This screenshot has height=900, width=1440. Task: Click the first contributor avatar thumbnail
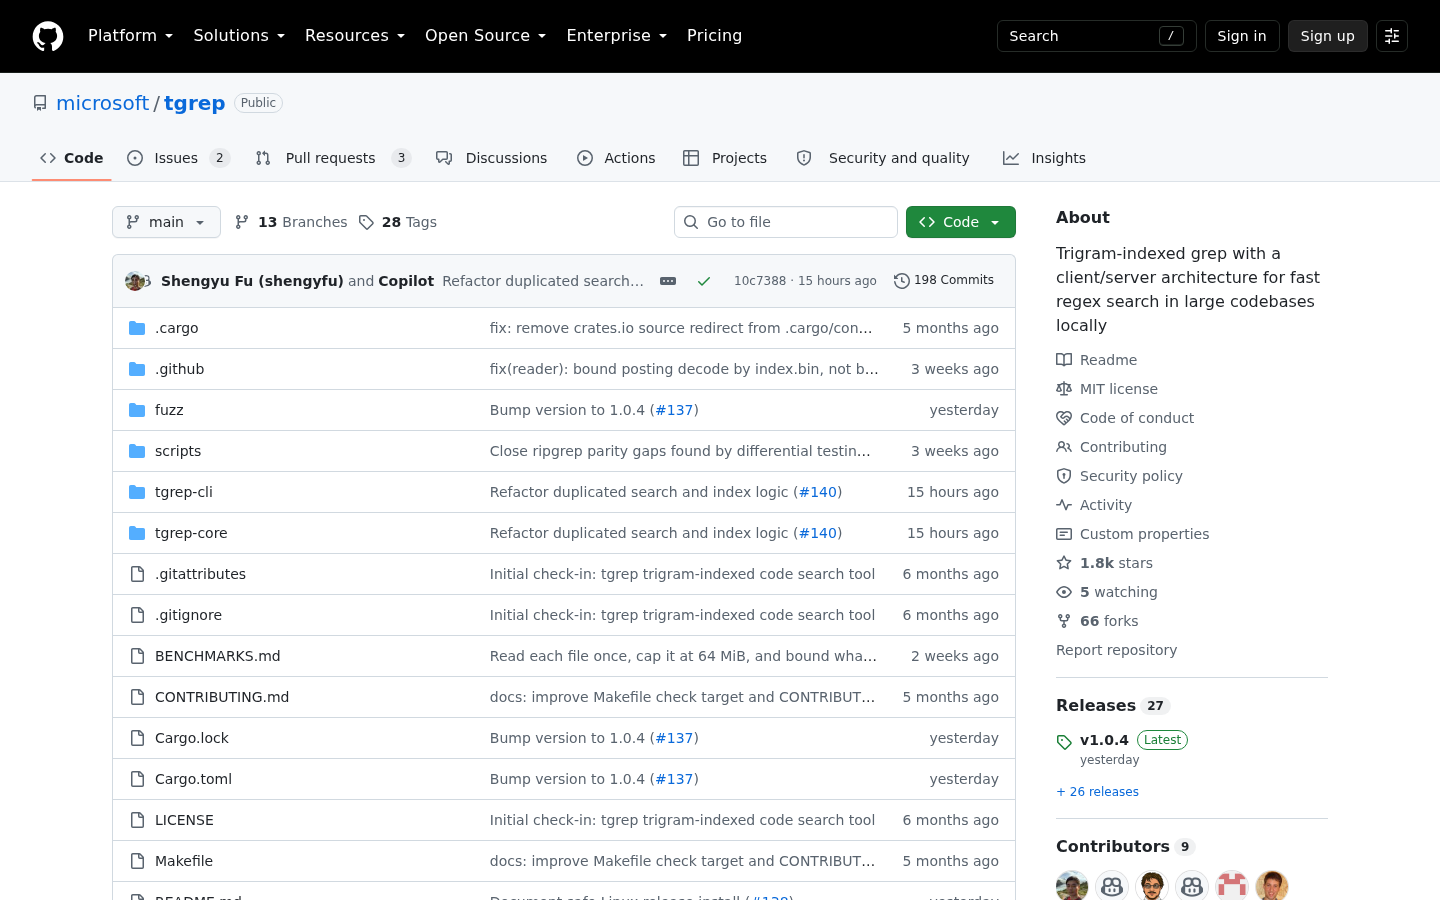click(x=1072, y=886)
